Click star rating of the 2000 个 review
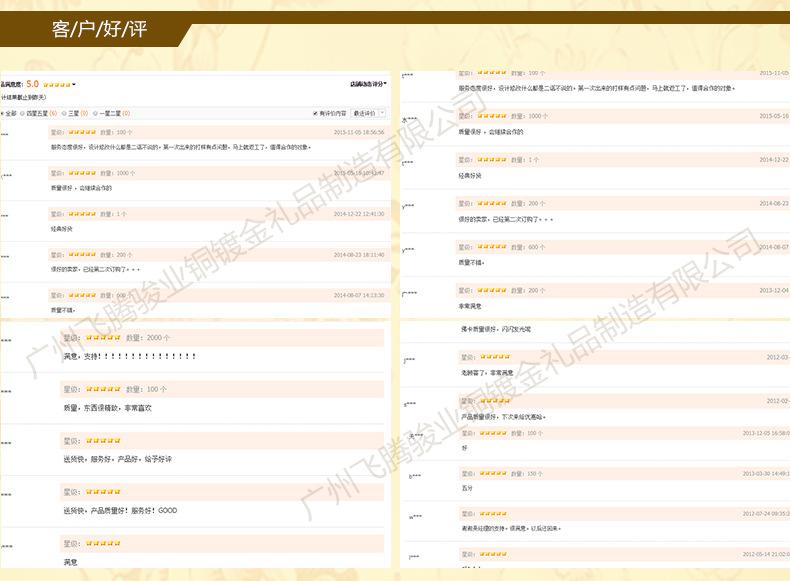This screenshot has height=581, width=790. 103,338
